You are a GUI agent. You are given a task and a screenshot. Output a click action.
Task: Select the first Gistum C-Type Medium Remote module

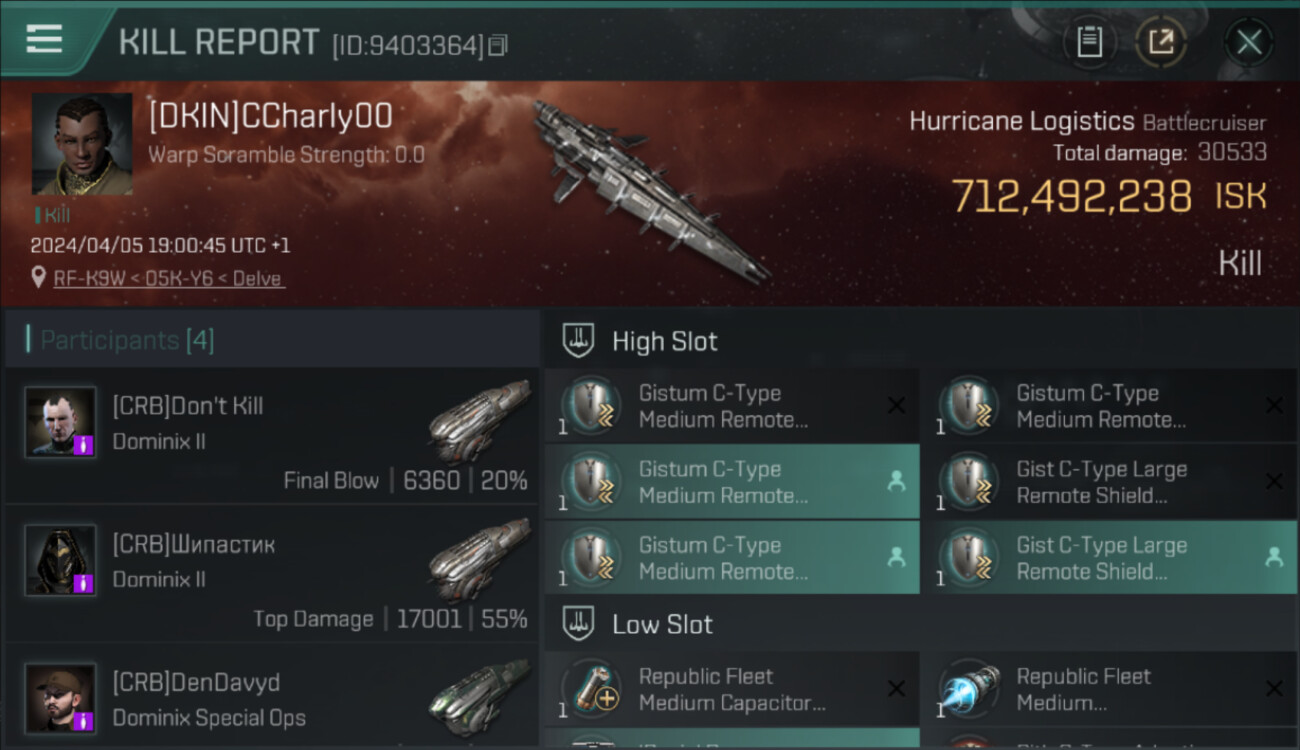click(732, 406)
